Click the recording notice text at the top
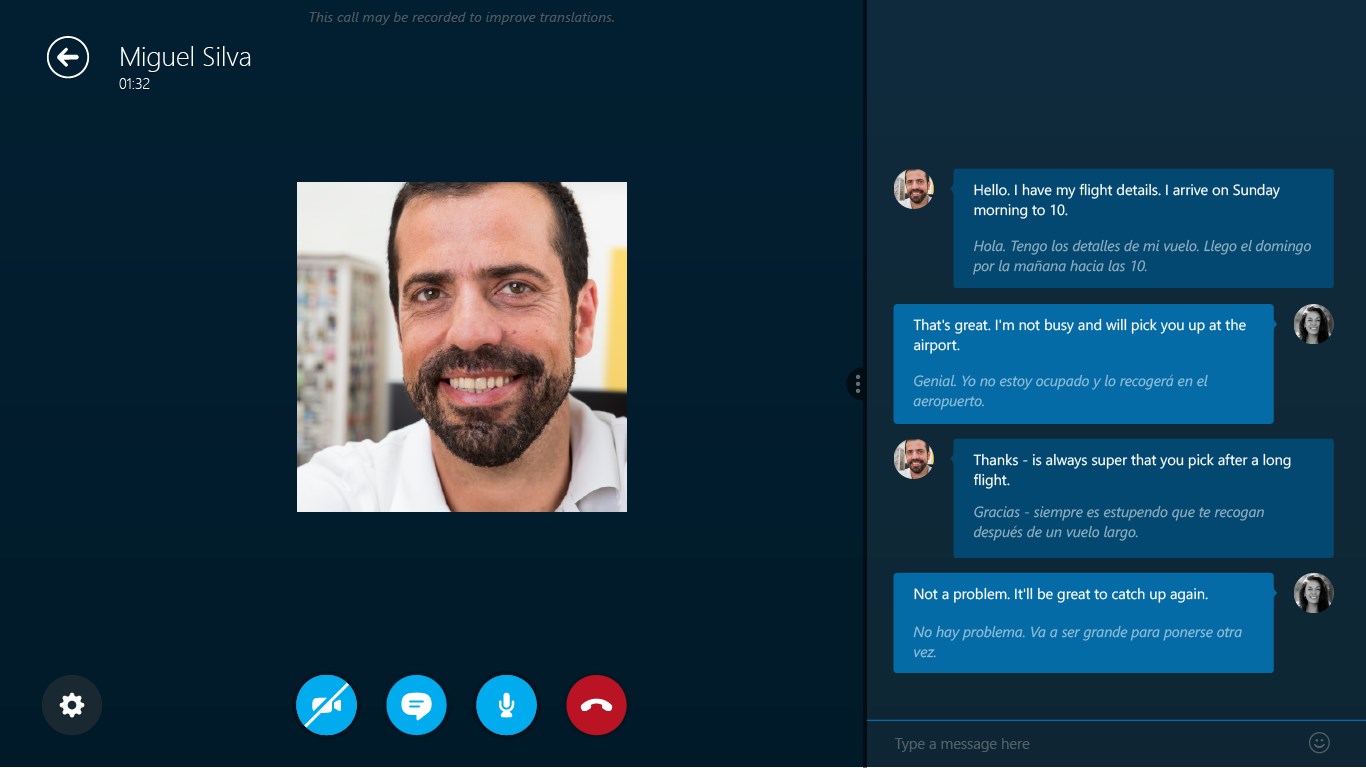 coord(461,17)
